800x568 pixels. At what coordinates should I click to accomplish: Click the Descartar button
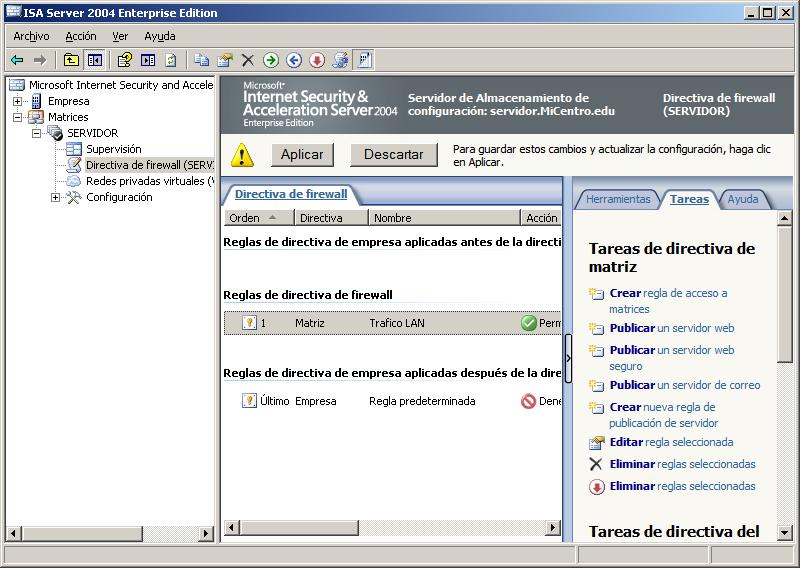393,154
